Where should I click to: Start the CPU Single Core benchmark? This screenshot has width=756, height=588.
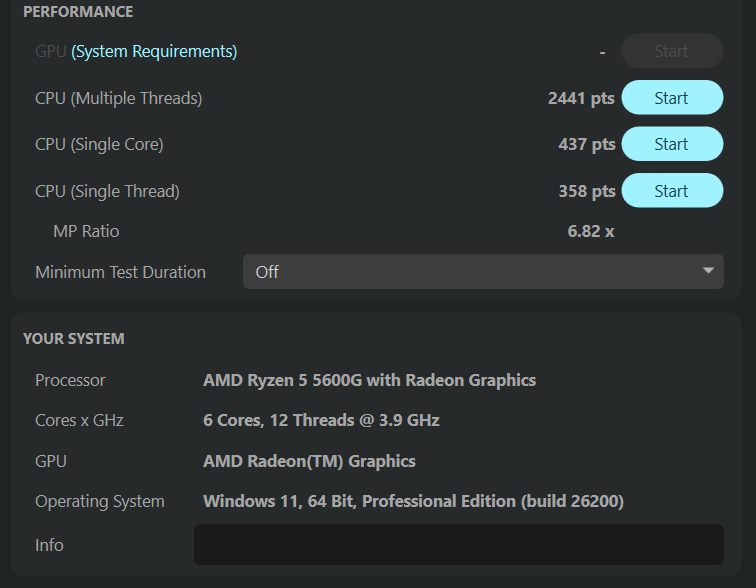(672, 144)
